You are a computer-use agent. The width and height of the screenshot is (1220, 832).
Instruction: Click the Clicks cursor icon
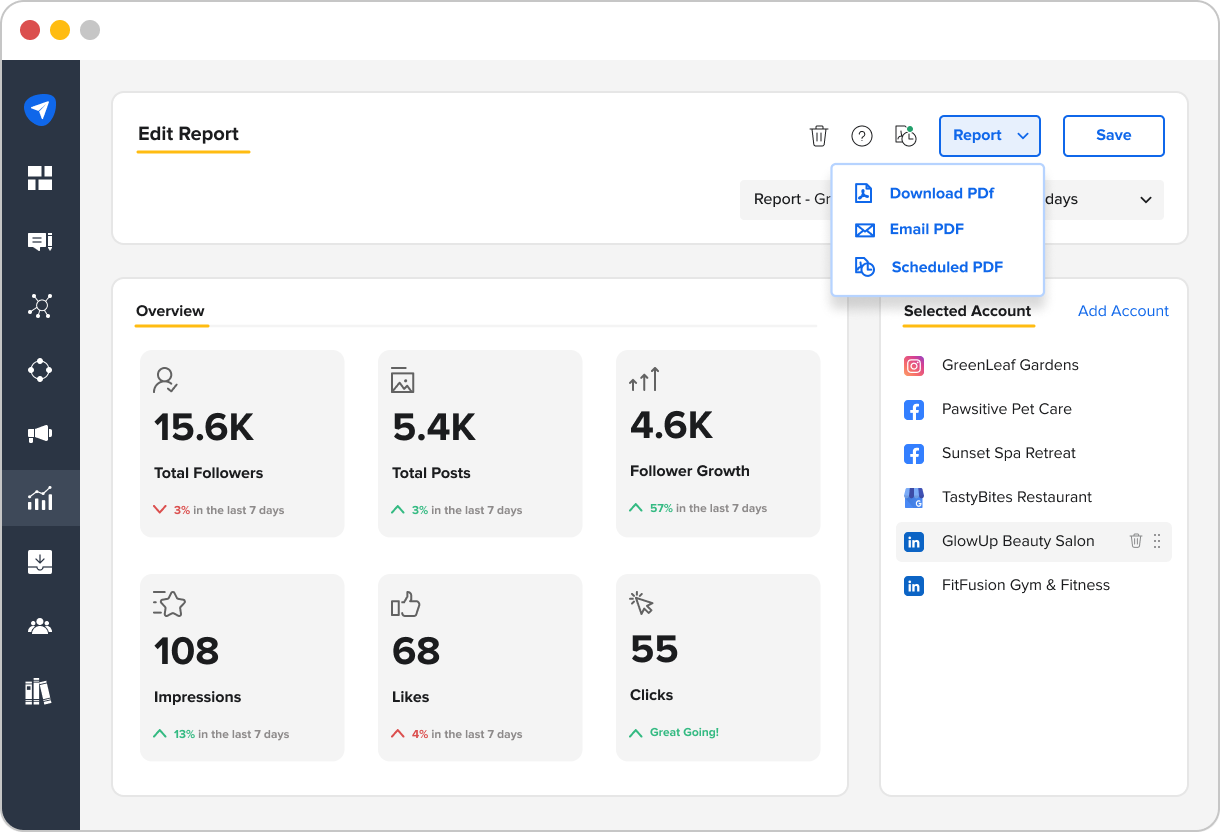(641, 603)
